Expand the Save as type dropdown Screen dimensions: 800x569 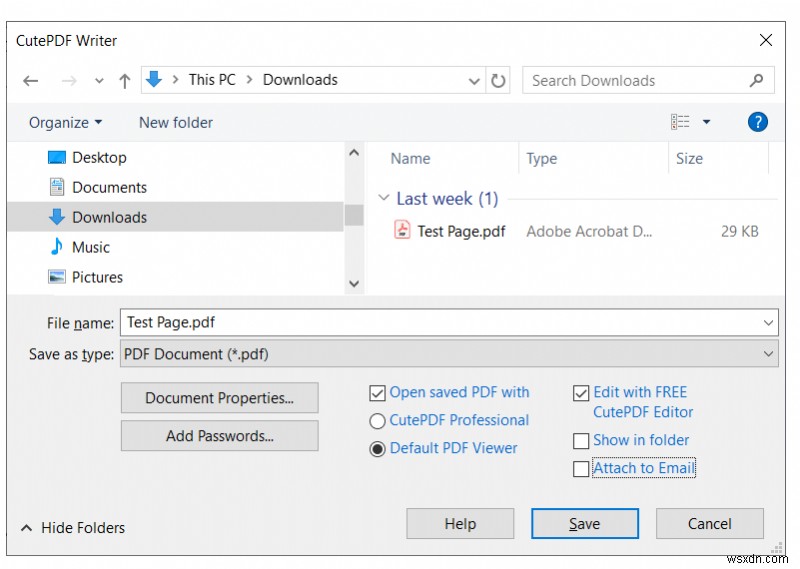pos(768,354)
